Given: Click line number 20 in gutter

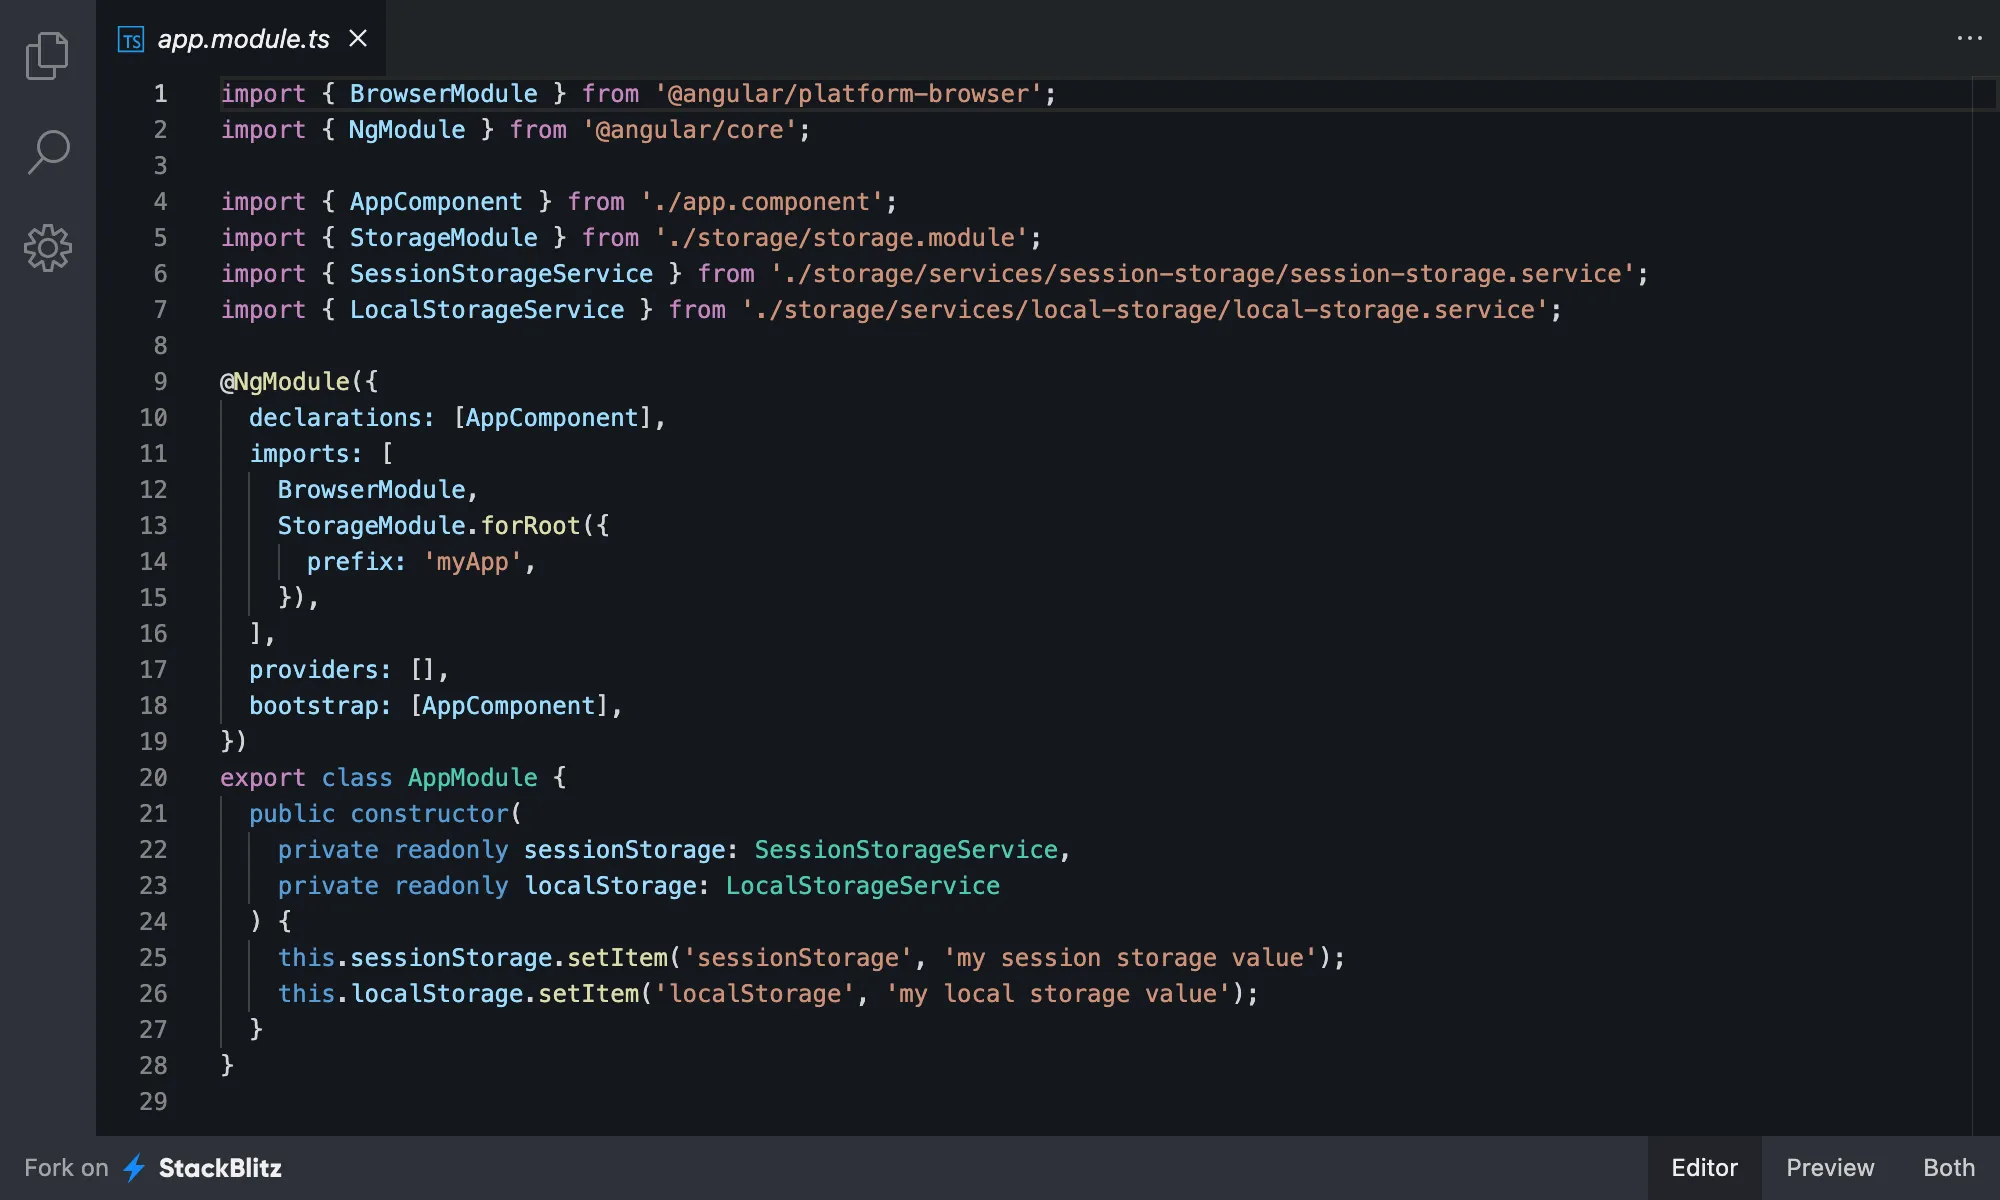Looking at the screenshot, I should tap(153, 778).
